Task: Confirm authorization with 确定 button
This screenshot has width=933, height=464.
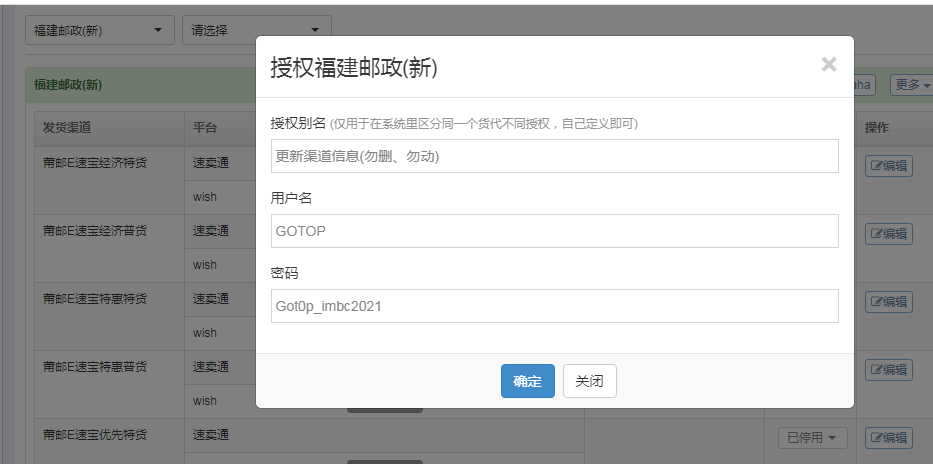Action: (528, 381)
